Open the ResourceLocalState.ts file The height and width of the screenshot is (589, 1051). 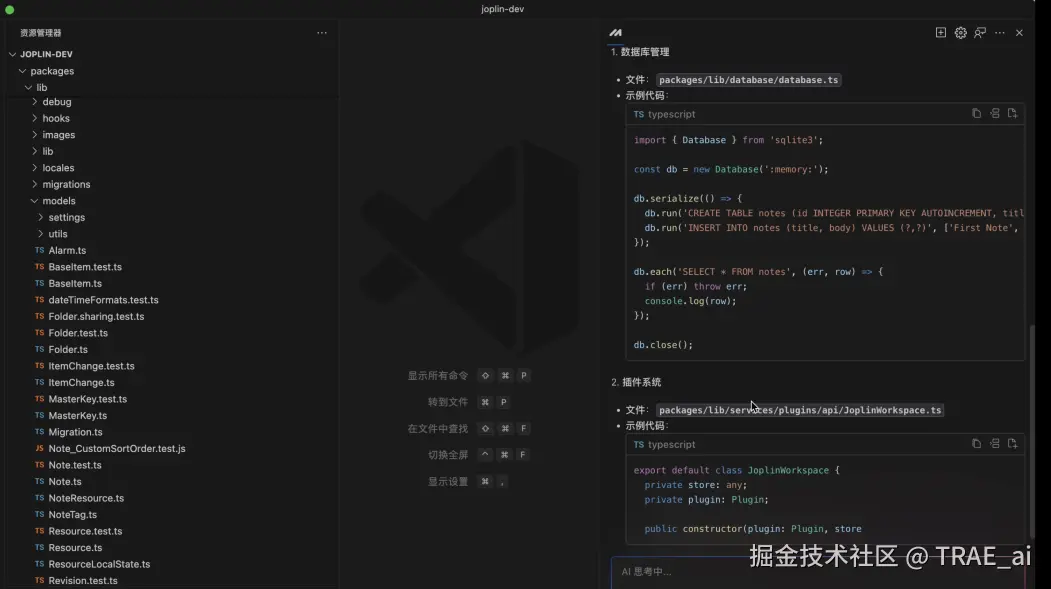99,564
